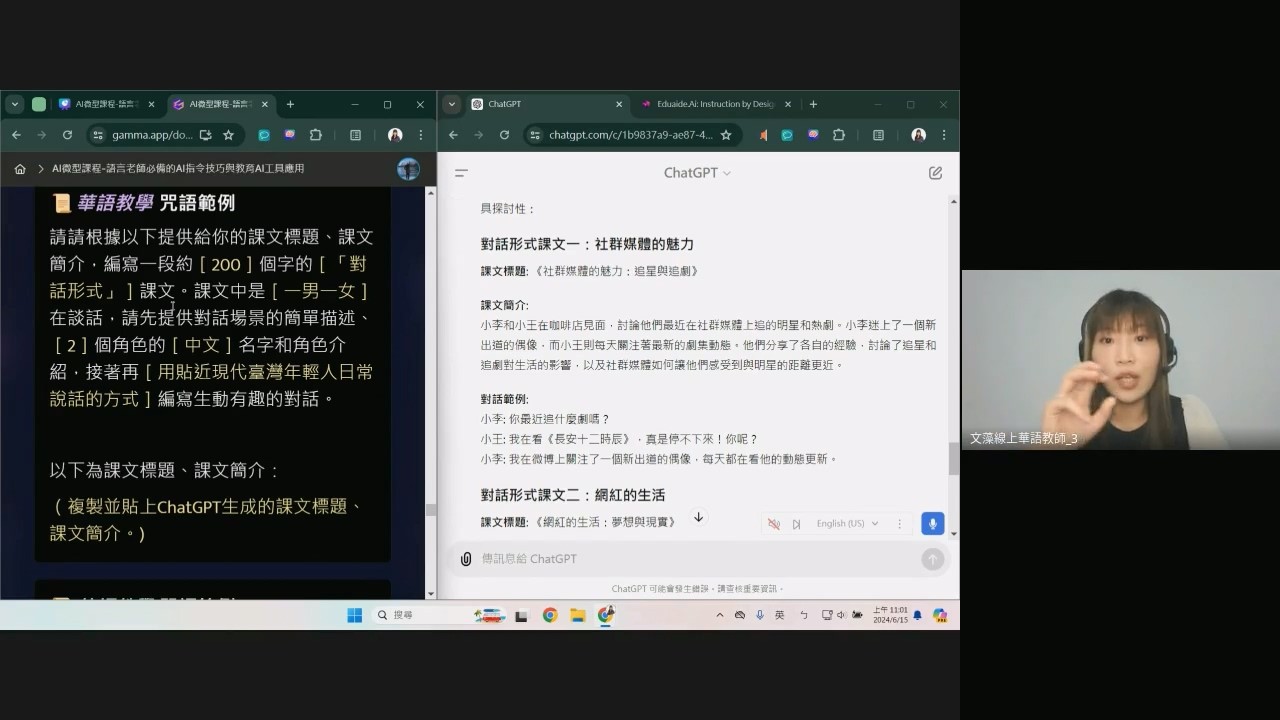Expand the English (US) language dropdown
This screenshot has width=1280, height=720.
pyautogui.click(x=847, y=524)
